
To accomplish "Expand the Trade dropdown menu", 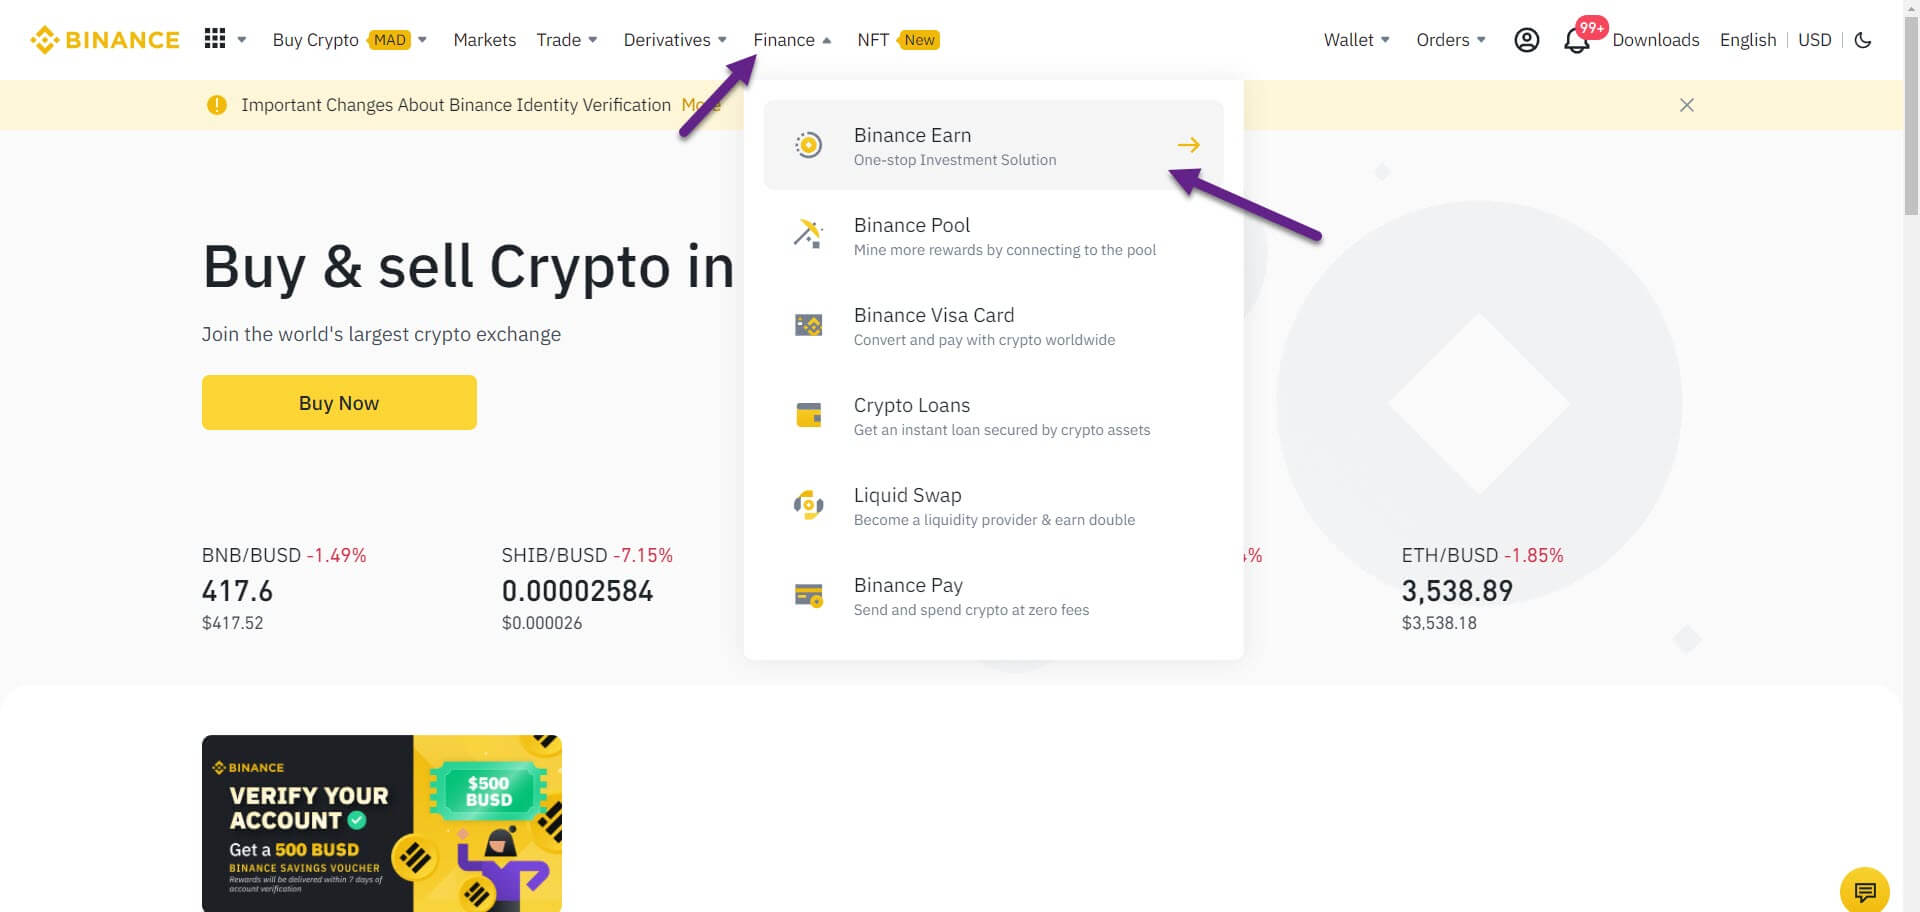I will pyautogui.click(x=567, y=40).
